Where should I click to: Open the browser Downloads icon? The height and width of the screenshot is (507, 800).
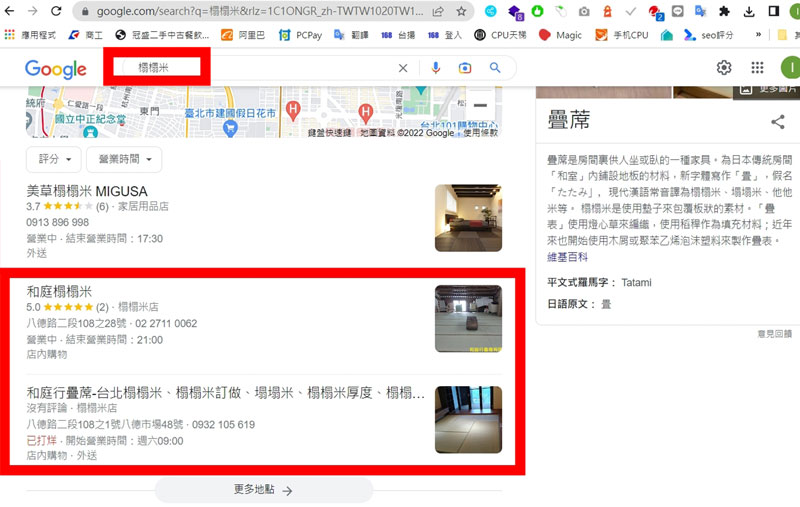pos(749,11)
